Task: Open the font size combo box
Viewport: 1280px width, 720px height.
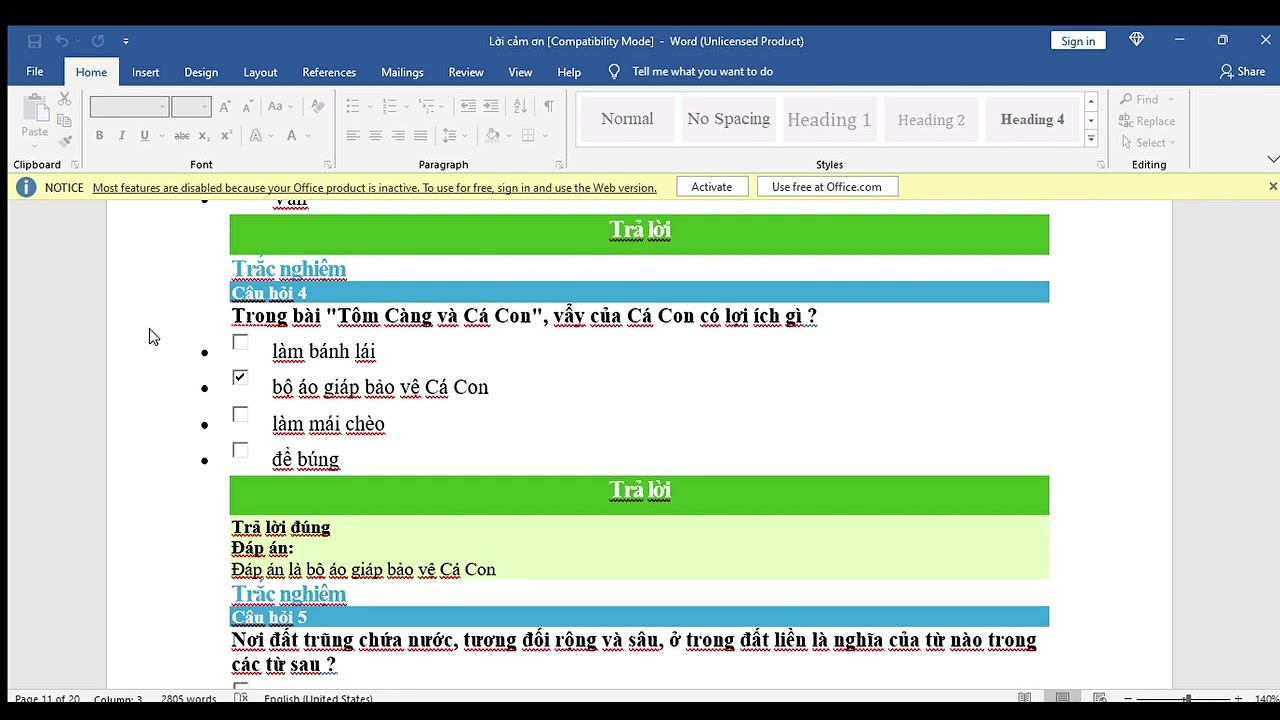Action: click(190, 107)
